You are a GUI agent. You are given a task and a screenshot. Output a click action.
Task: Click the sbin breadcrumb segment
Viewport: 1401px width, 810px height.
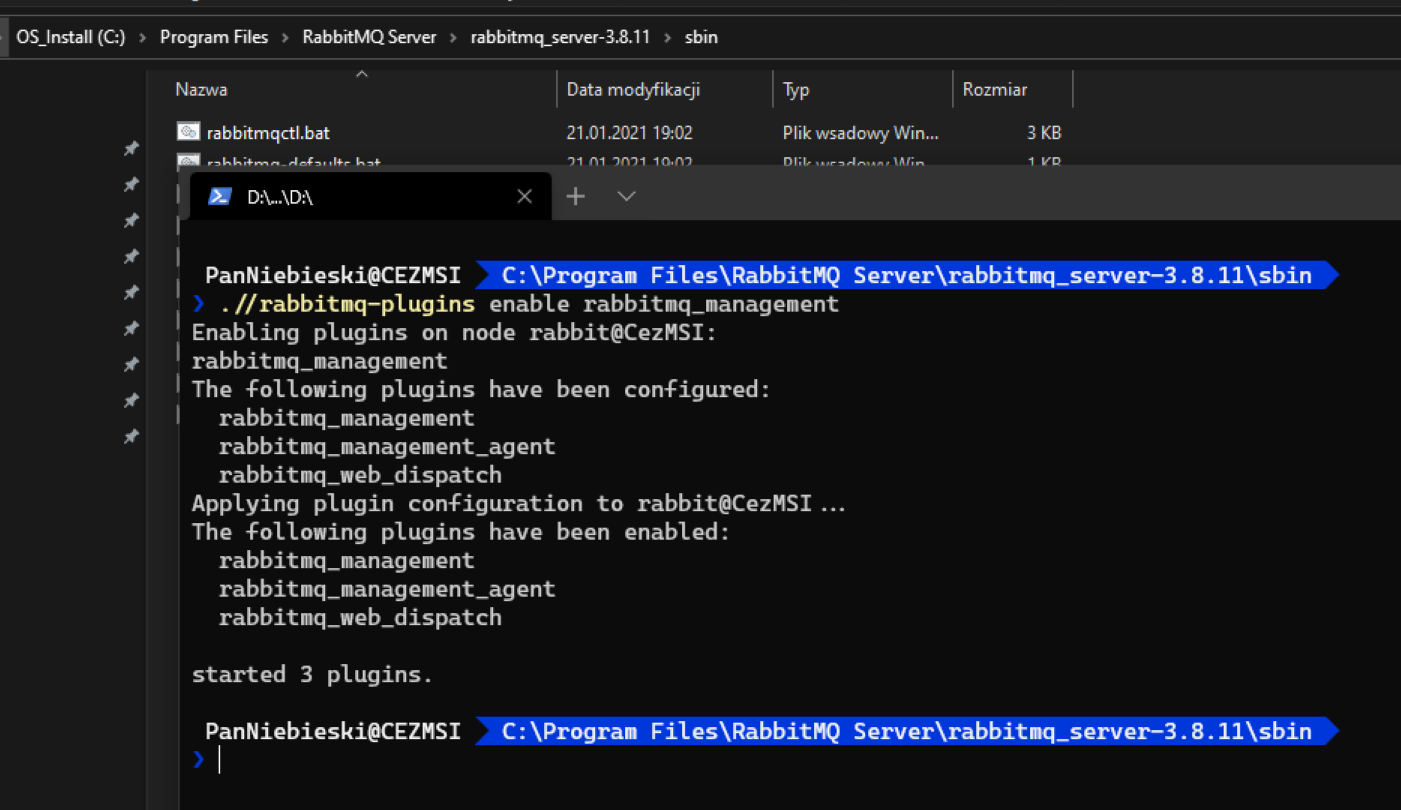701,38
